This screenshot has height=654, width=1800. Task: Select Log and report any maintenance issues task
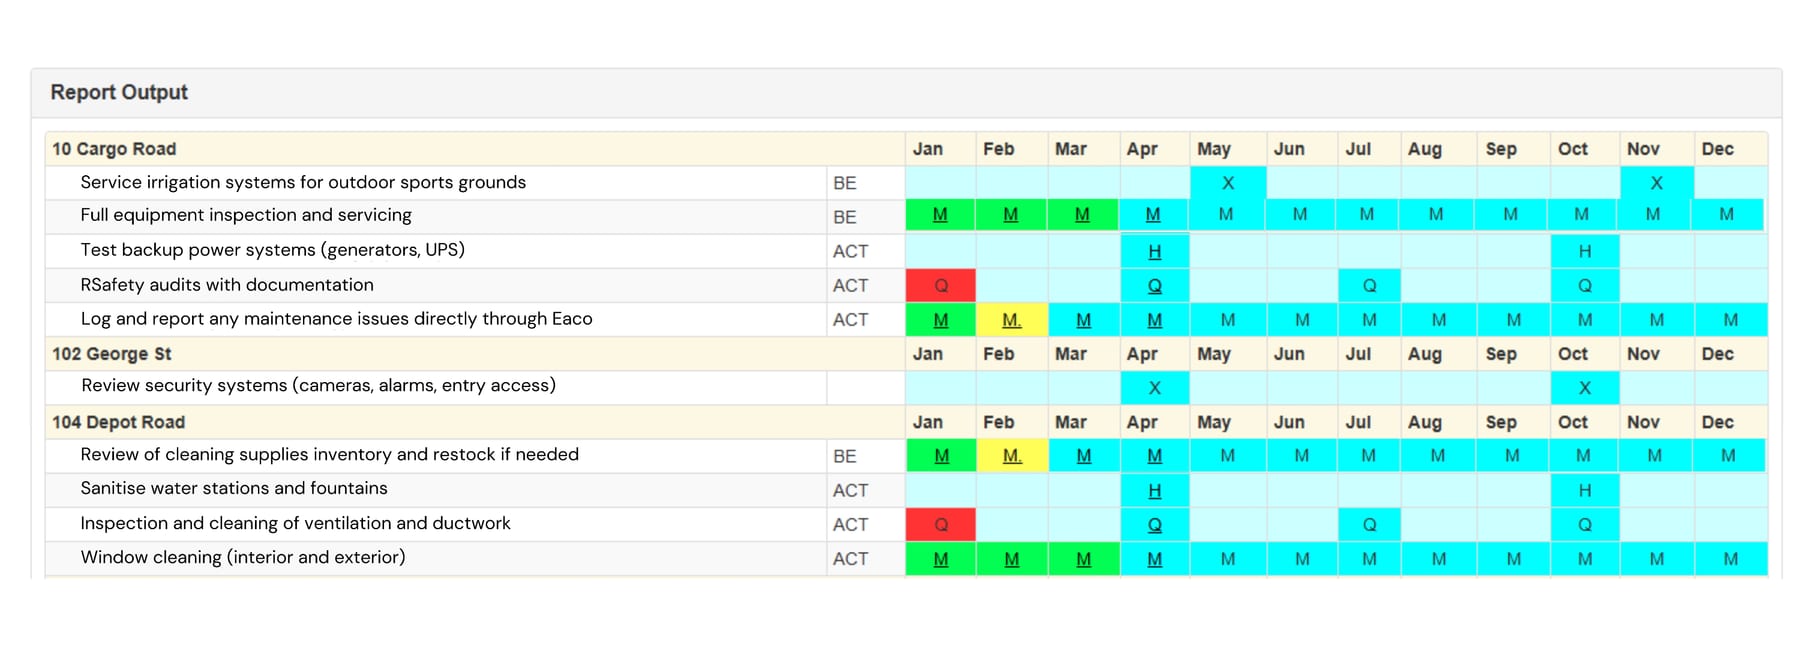(337, 319)
